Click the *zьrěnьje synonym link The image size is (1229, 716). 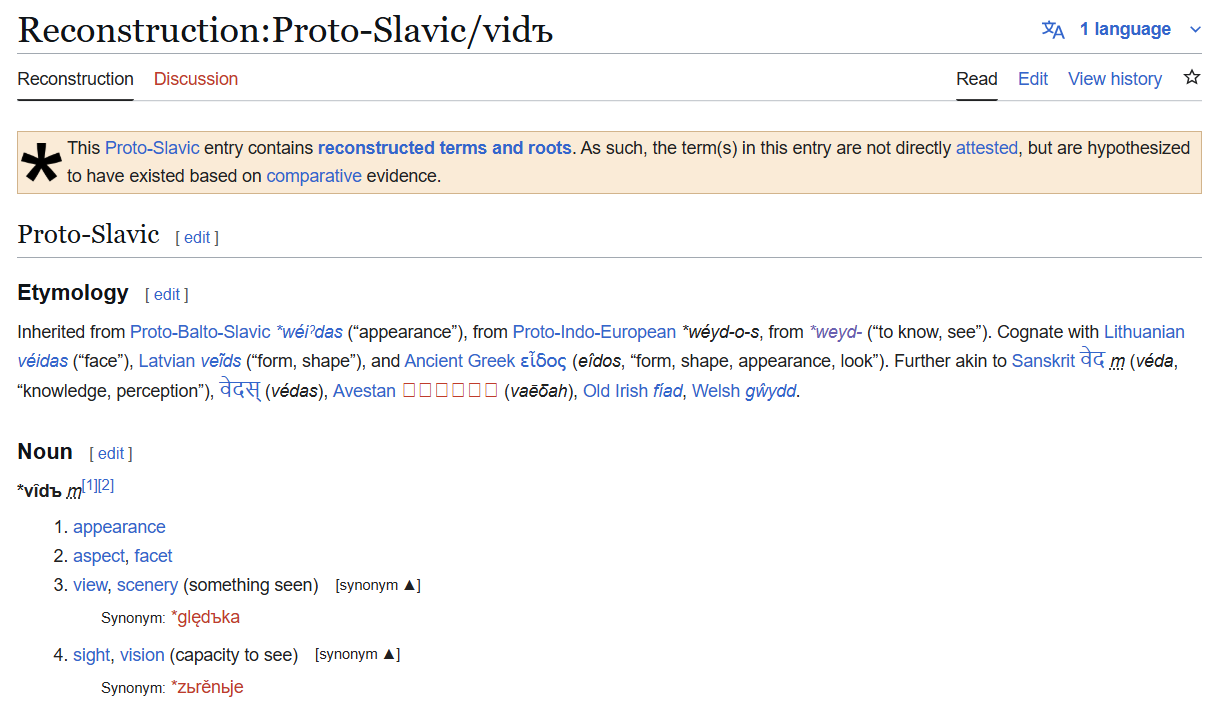click(x=207, y=687)
